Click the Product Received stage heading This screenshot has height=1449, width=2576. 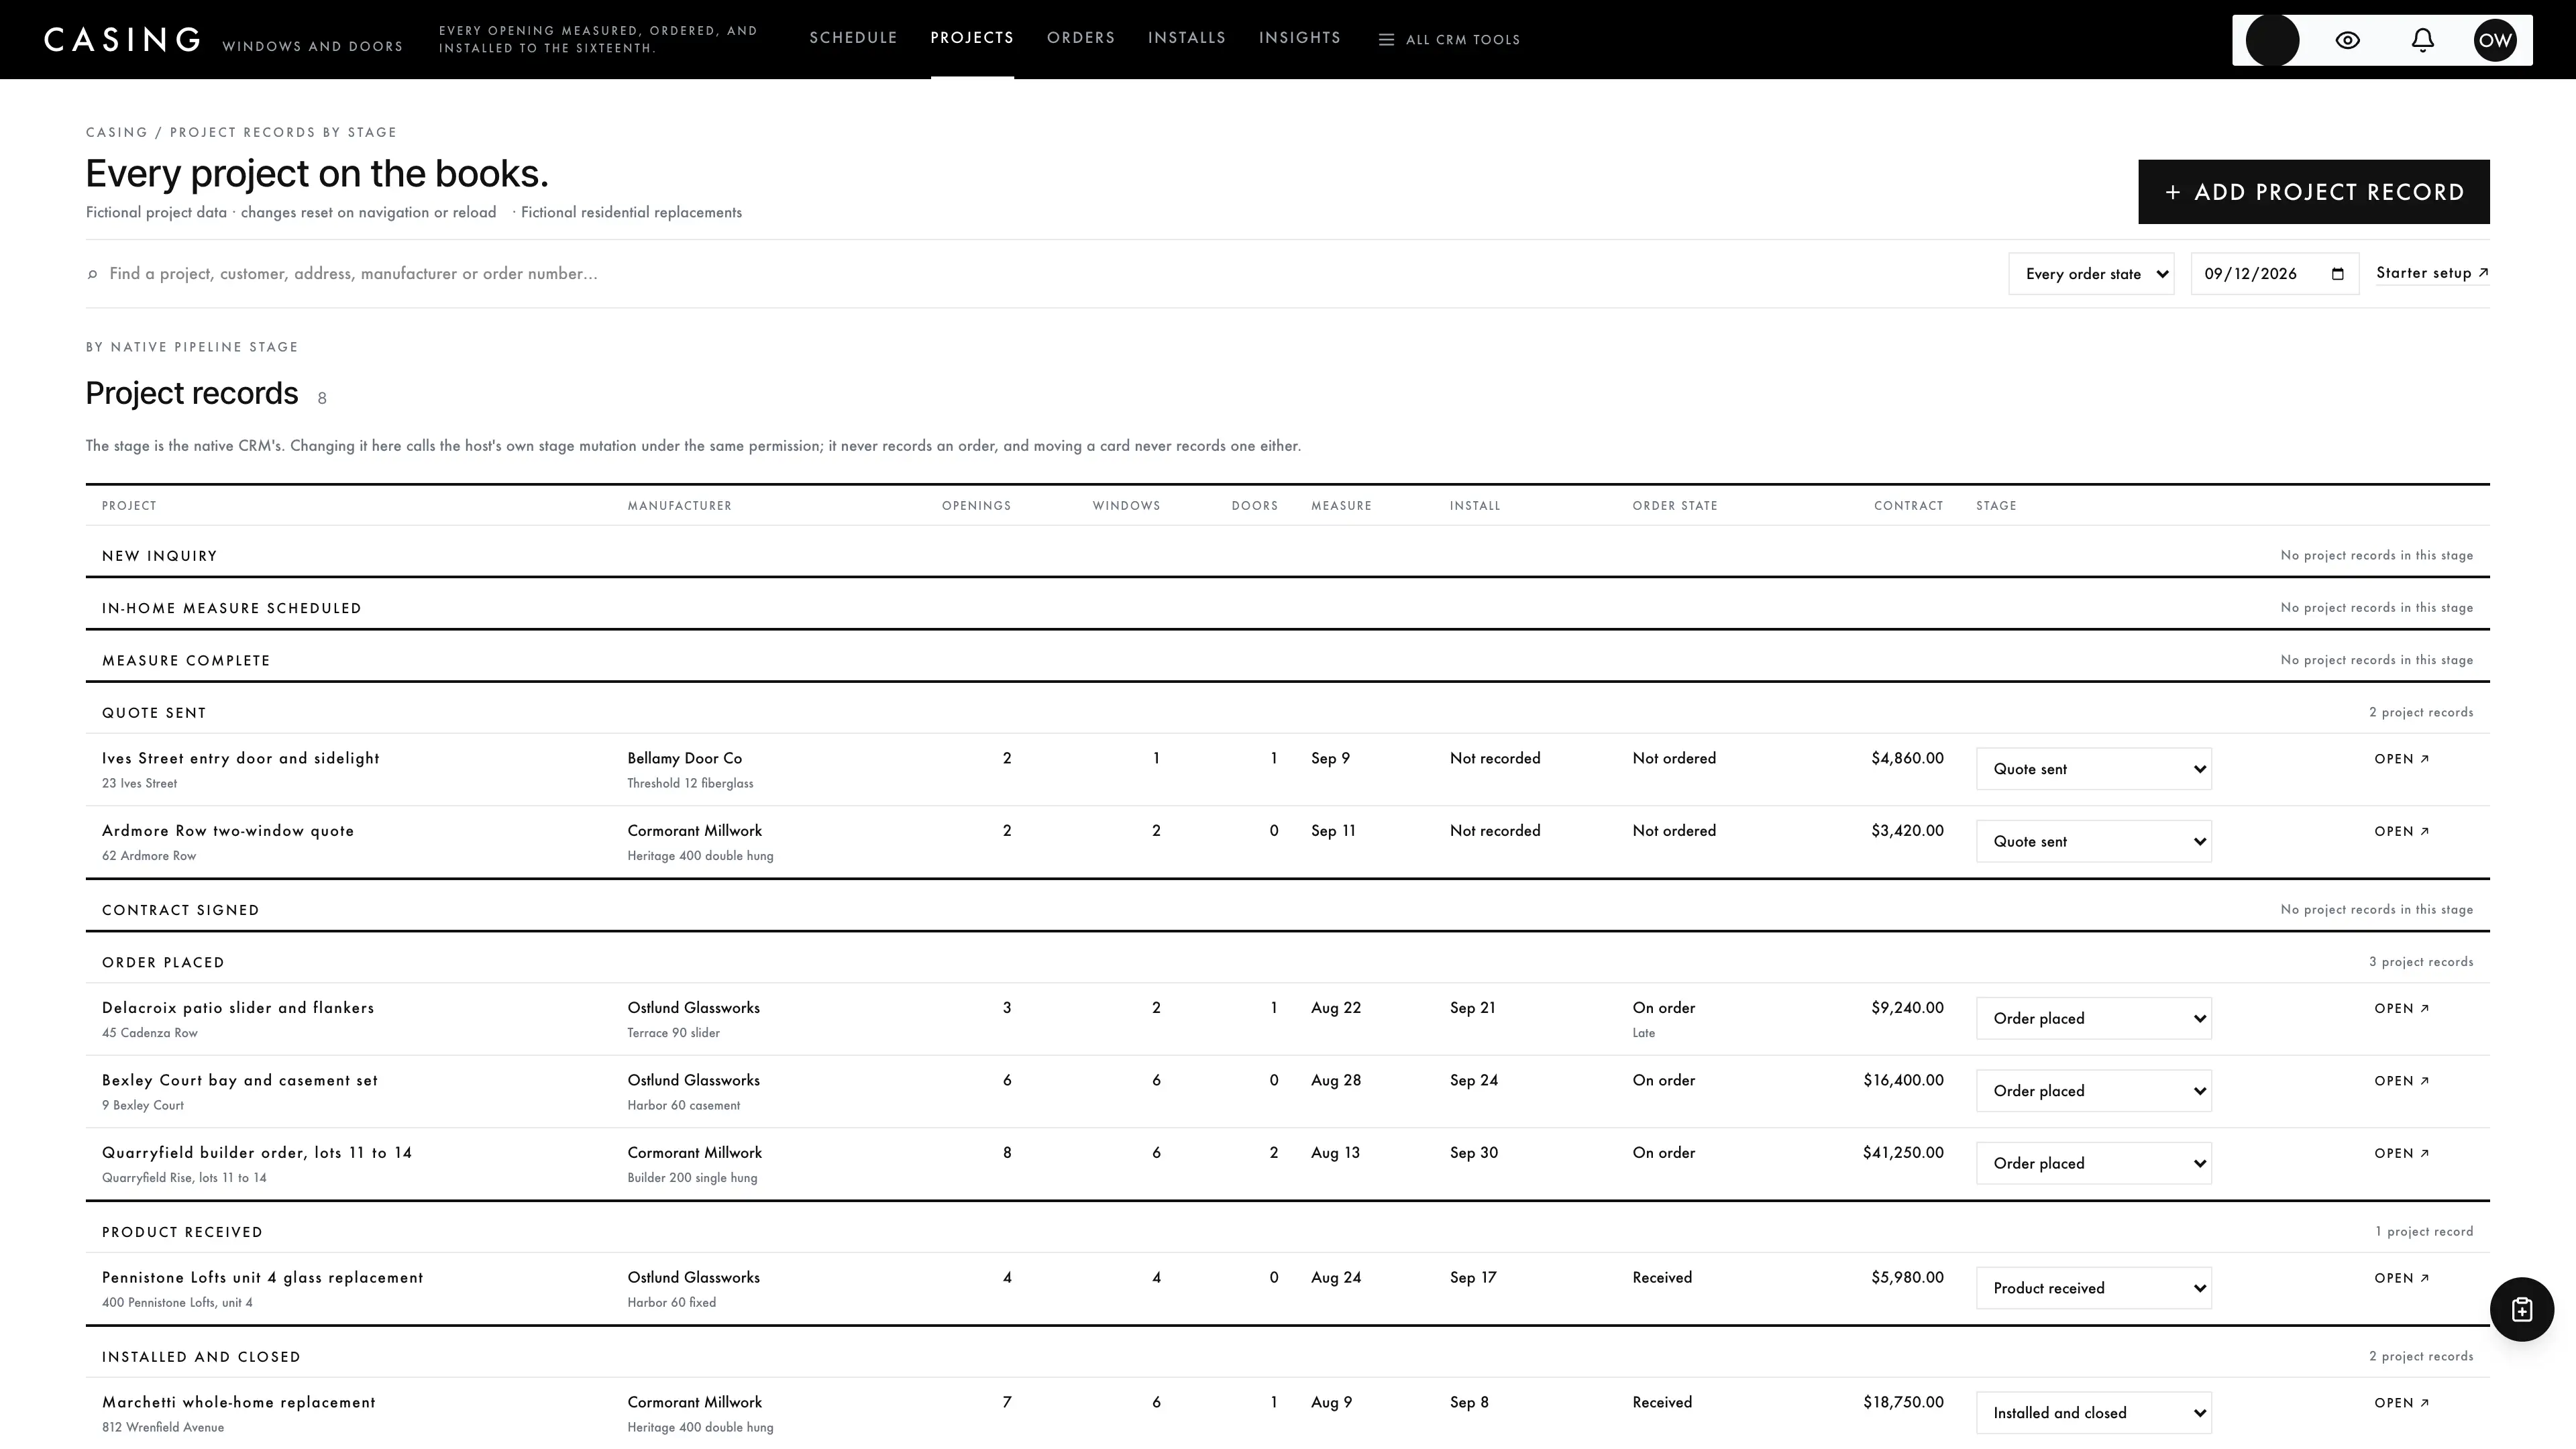pos(182,1233)
